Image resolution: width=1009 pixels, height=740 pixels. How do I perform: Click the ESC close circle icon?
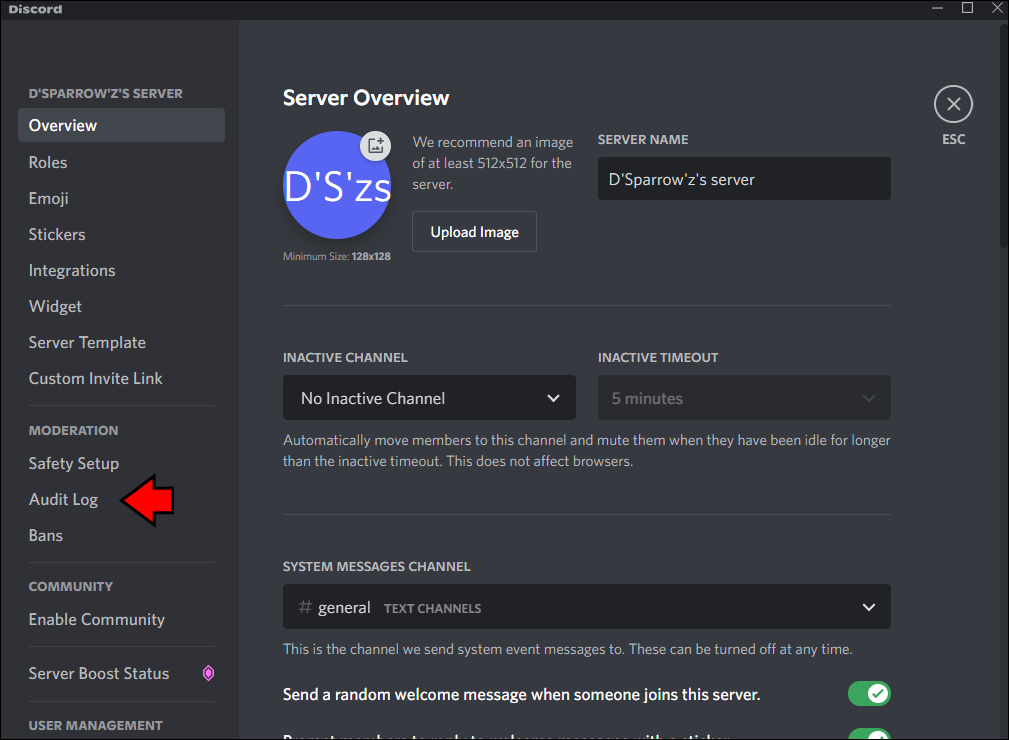tap(953, 104)
